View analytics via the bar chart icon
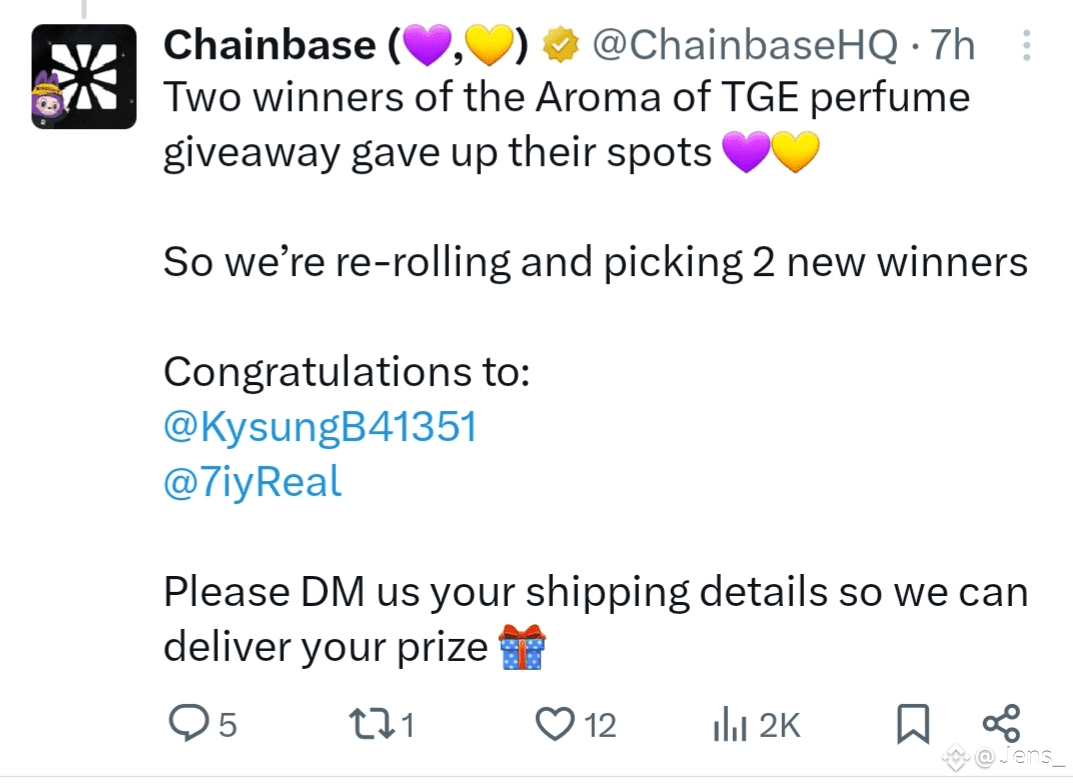This screenshot has height=783, width=1073. [x=729, y=724]
